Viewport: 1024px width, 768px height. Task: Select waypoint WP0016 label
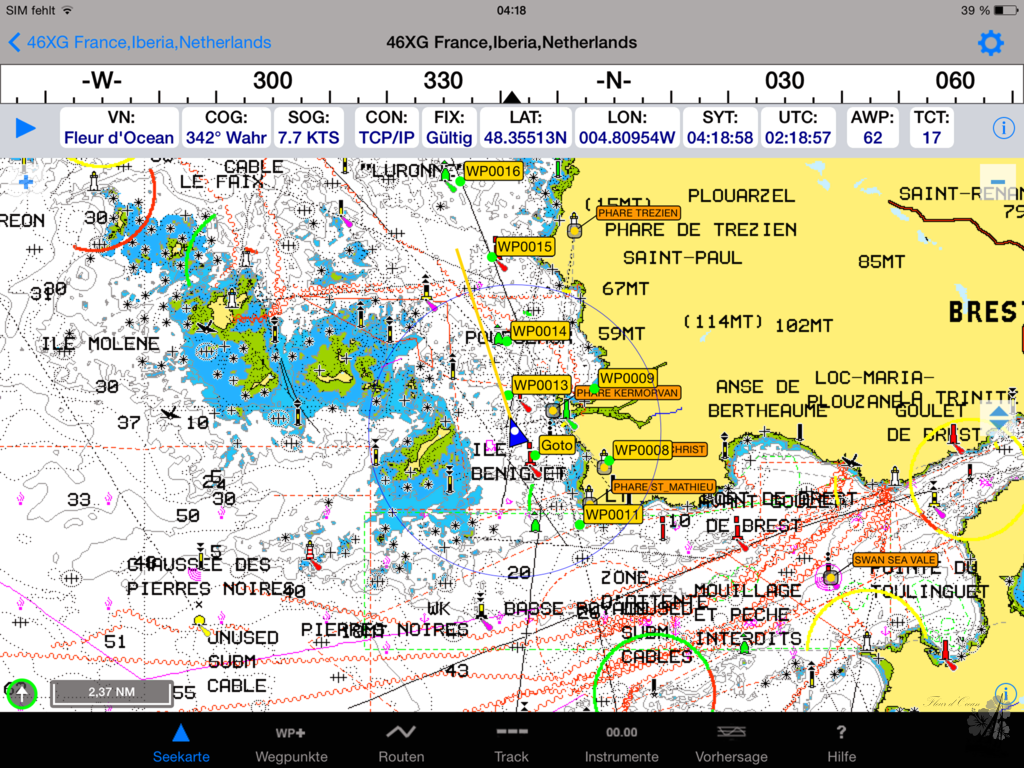tap(493, 171)
